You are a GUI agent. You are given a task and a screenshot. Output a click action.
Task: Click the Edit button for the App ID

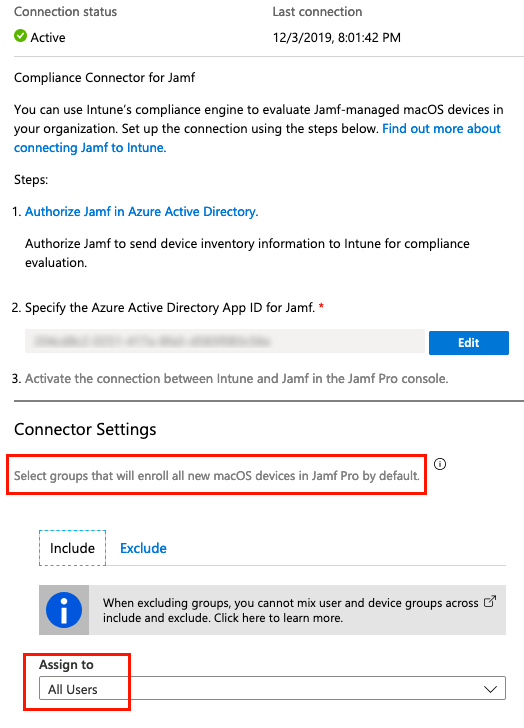[x=469, y=343]
